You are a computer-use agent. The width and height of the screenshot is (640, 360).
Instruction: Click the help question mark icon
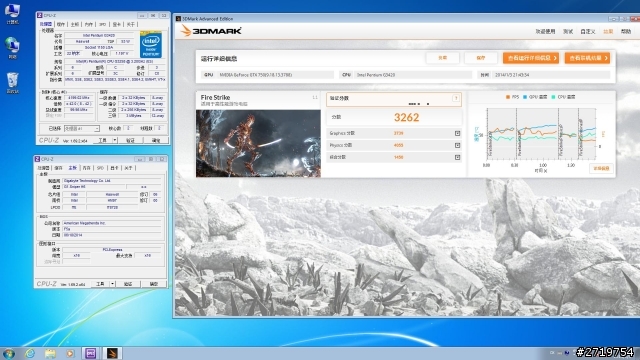[x=456, y=98]
